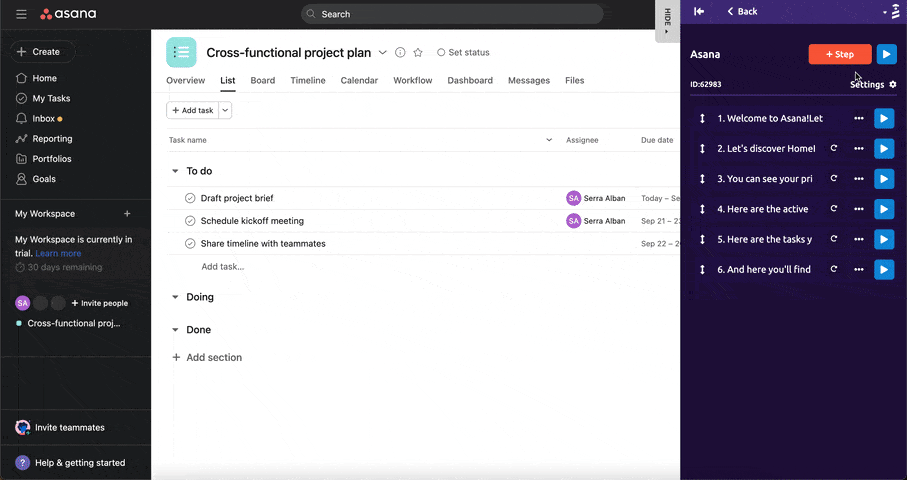
Task: Click the Create button
Action: click(x=42, y=51)
